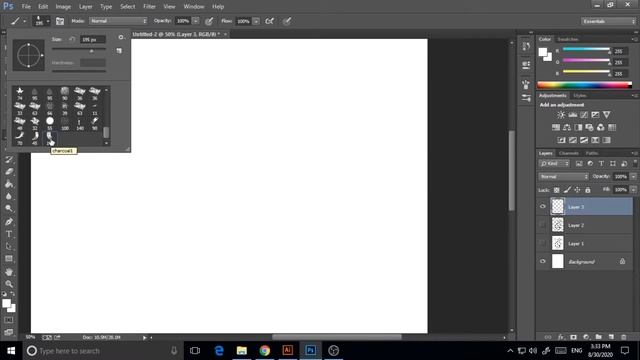The width and height of the screenshot is (640, 360).
Task: Switch to the Channels tab
Action: coord(569,153)
